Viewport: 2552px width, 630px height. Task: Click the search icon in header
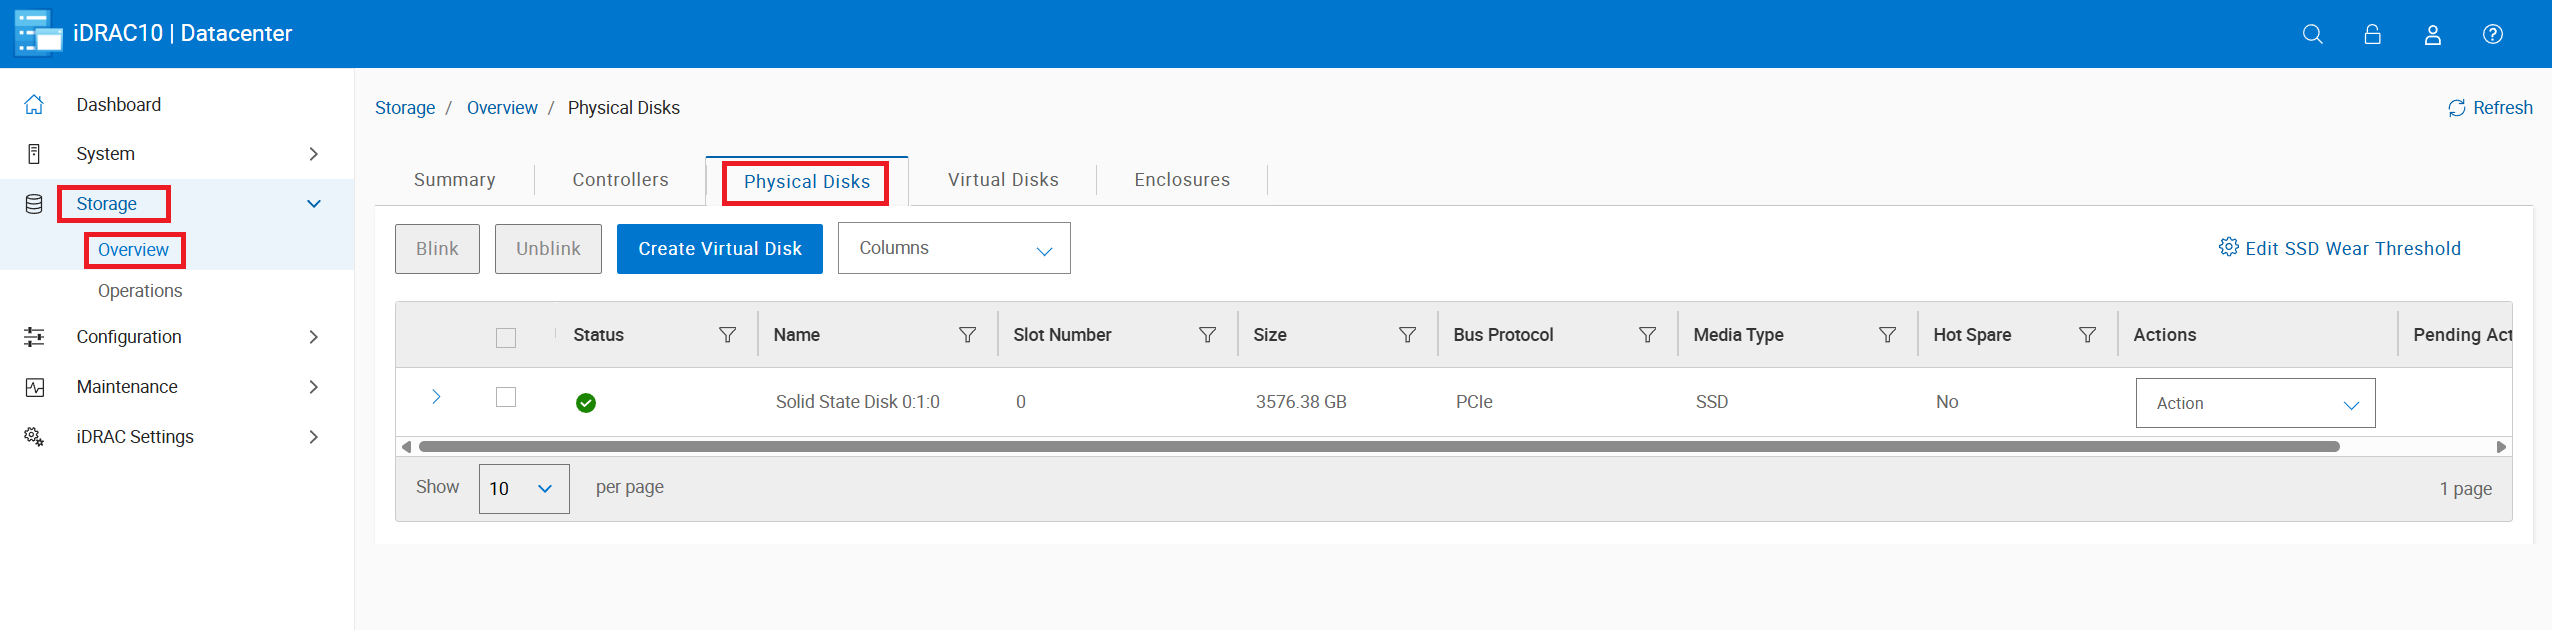[2312, 34]
